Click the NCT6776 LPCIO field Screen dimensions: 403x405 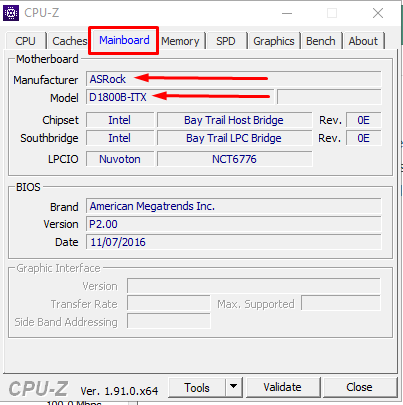coord(235,159)
